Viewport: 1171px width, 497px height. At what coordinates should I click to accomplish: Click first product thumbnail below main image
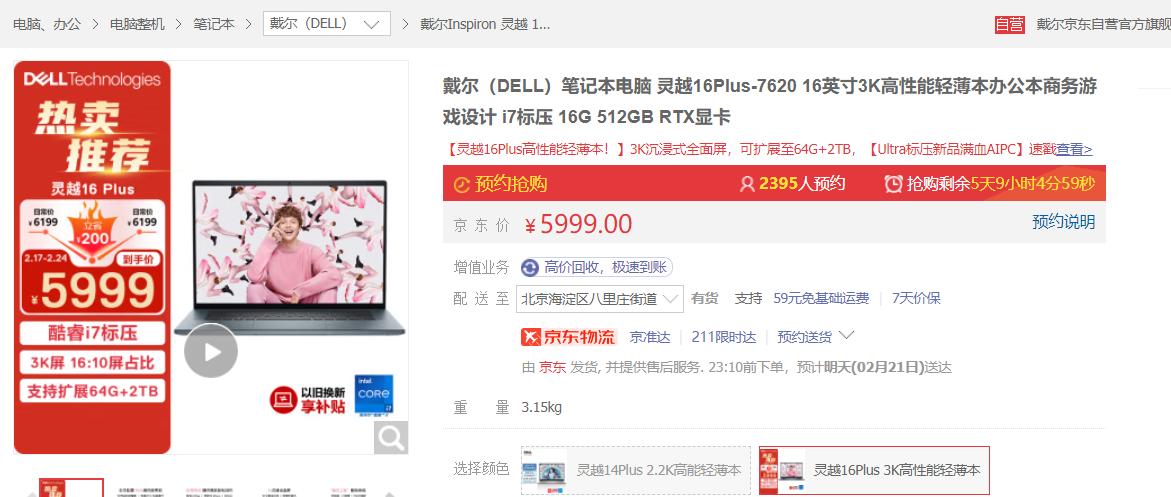click(x=72, y=487)
